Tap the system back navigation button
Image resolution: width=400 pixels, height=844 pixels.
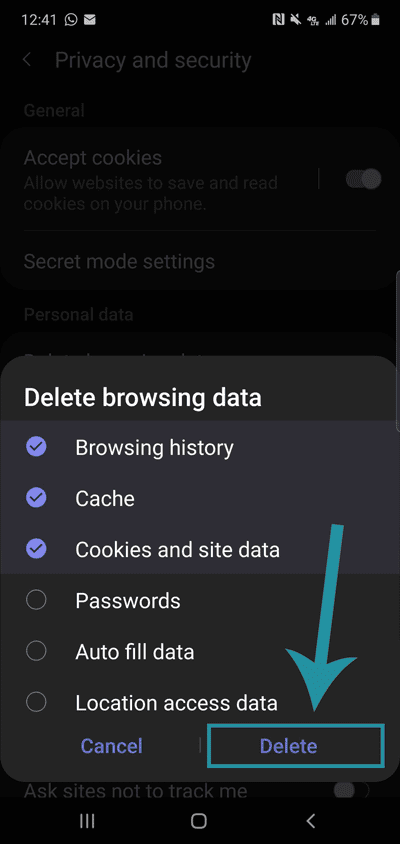point(311,820)
